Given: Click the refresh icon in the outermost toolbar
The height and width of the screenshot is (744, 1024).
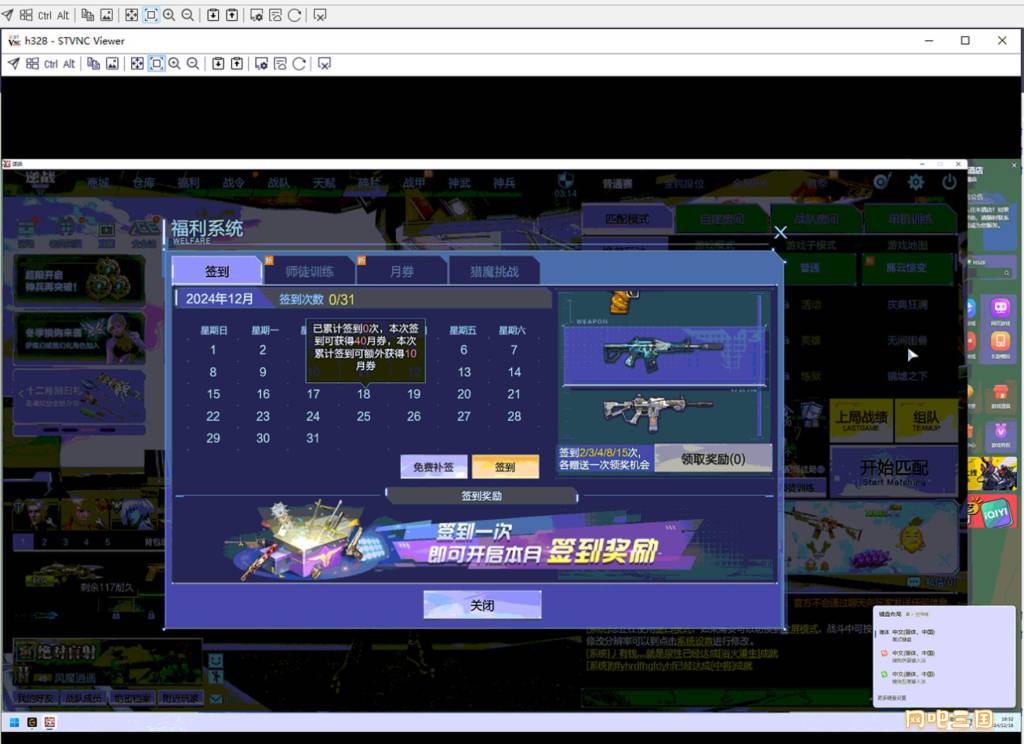Looking at the screenshot, I should (295, 15).
